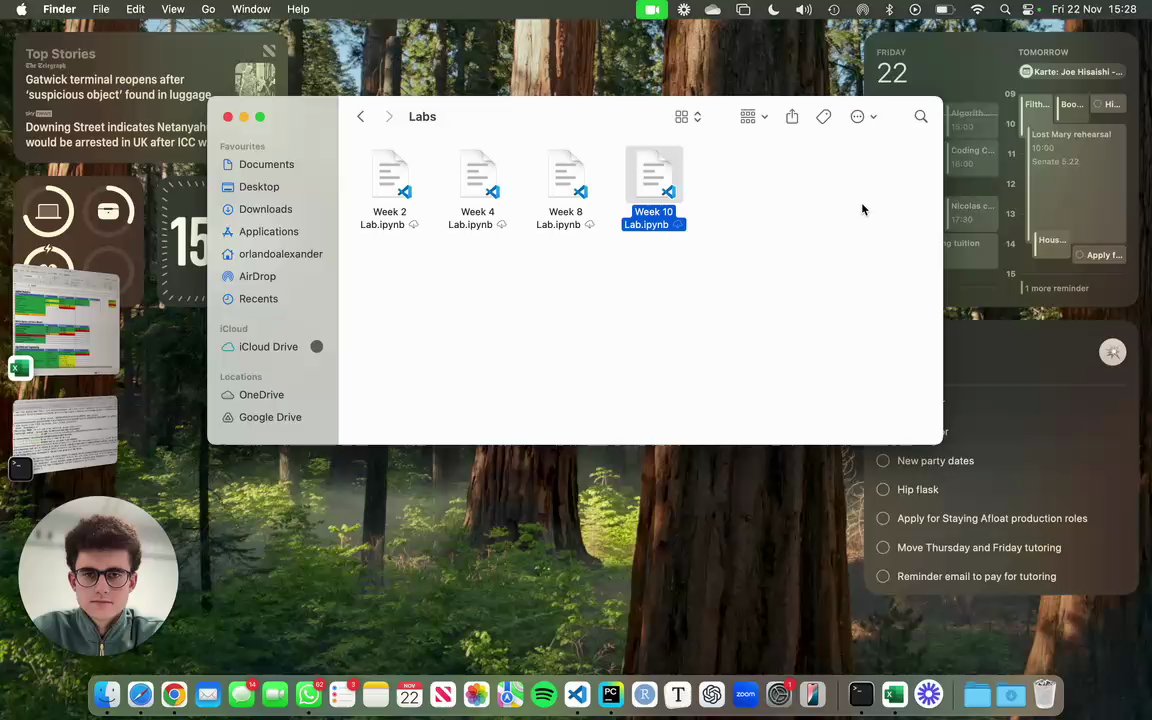Mark 'New party dates' reminder complete
Image resolution: width=1152 pixels, height=720 pixels.
click(x=883, y=461)
